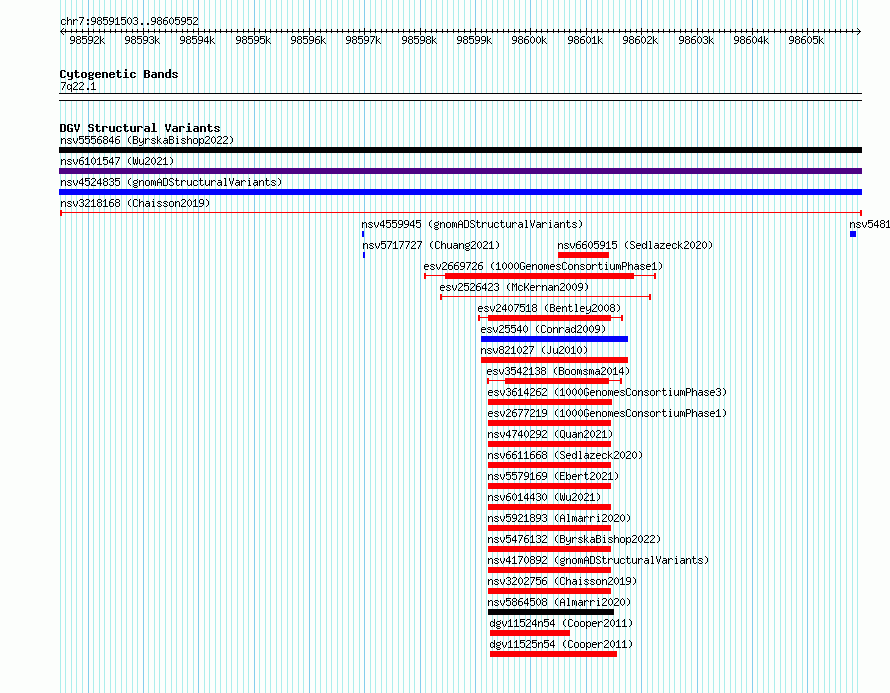
Task: Click the red bar under esv2407518
Action: click(549, 318)
